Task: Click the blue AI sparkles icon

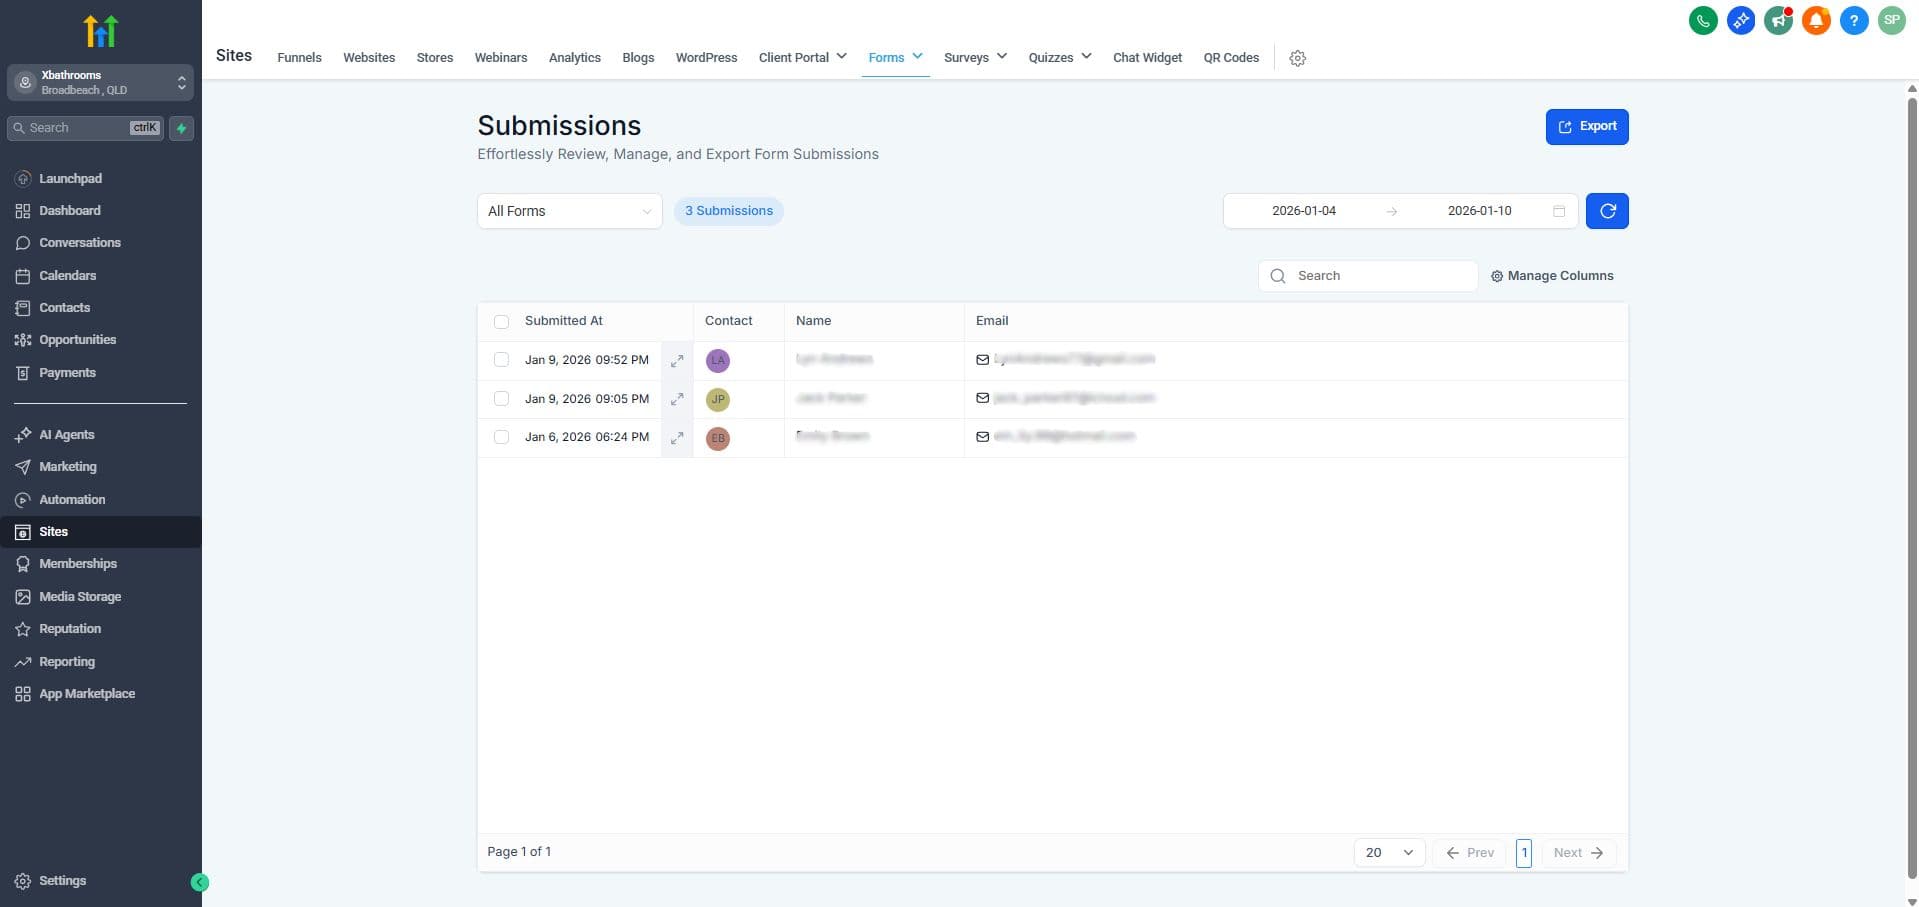Action: point(1741,20)
